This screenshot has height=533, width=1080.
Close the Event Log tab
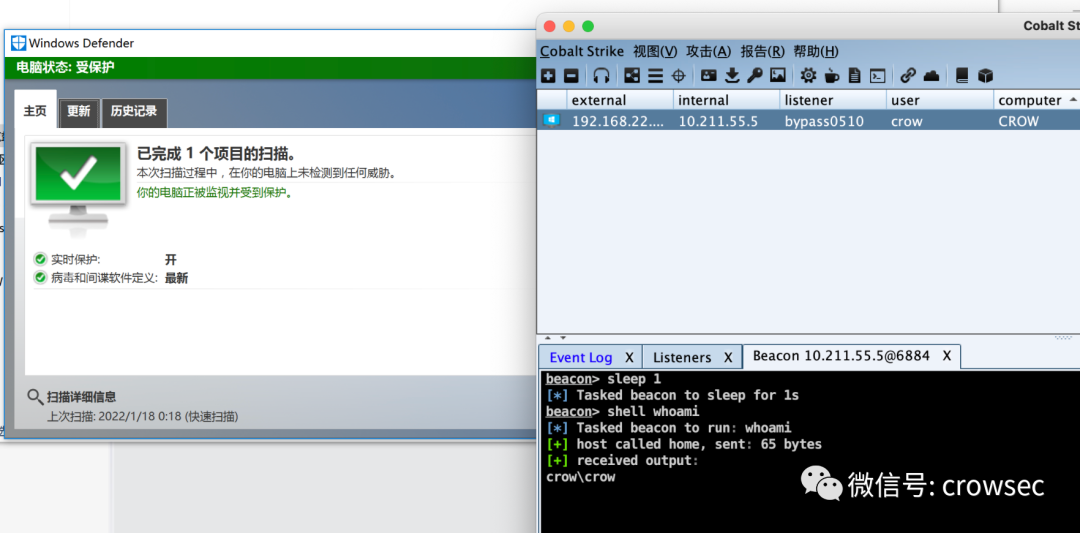tap(629, 357)
